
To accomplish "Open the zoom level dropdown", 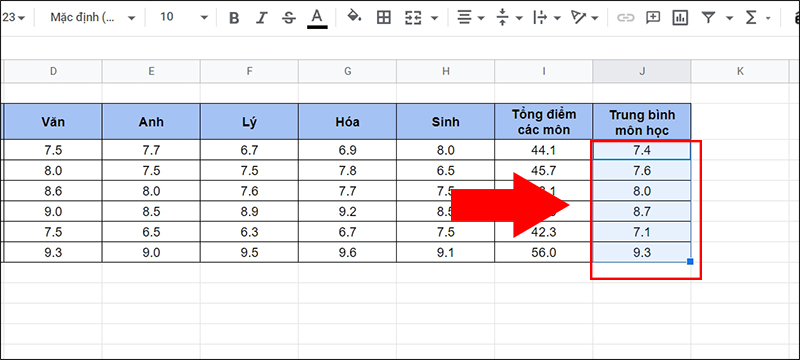I will (14, 18).
